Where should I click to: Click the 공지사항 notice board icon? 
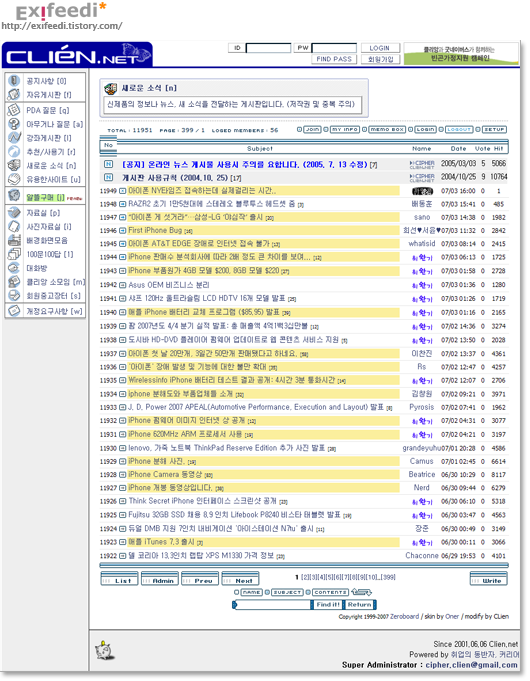click(x=14, y=81)
